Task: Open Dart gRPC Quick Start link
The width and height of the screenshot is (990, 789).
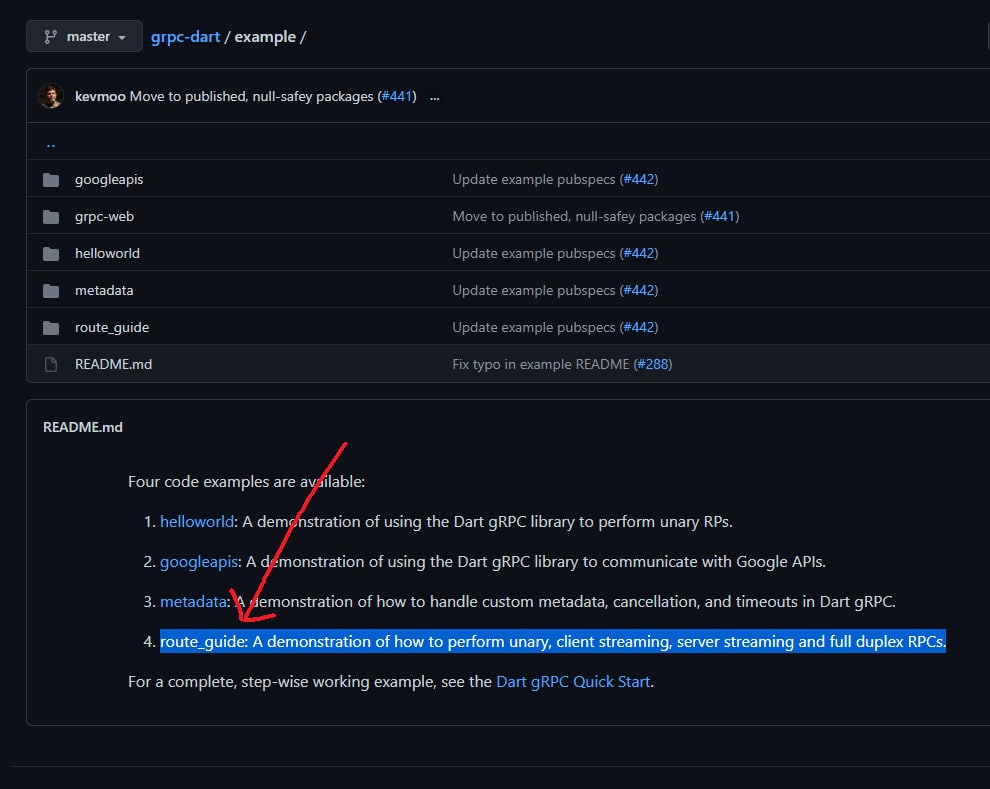Action: pyautogui.click(x=573, y=682)
